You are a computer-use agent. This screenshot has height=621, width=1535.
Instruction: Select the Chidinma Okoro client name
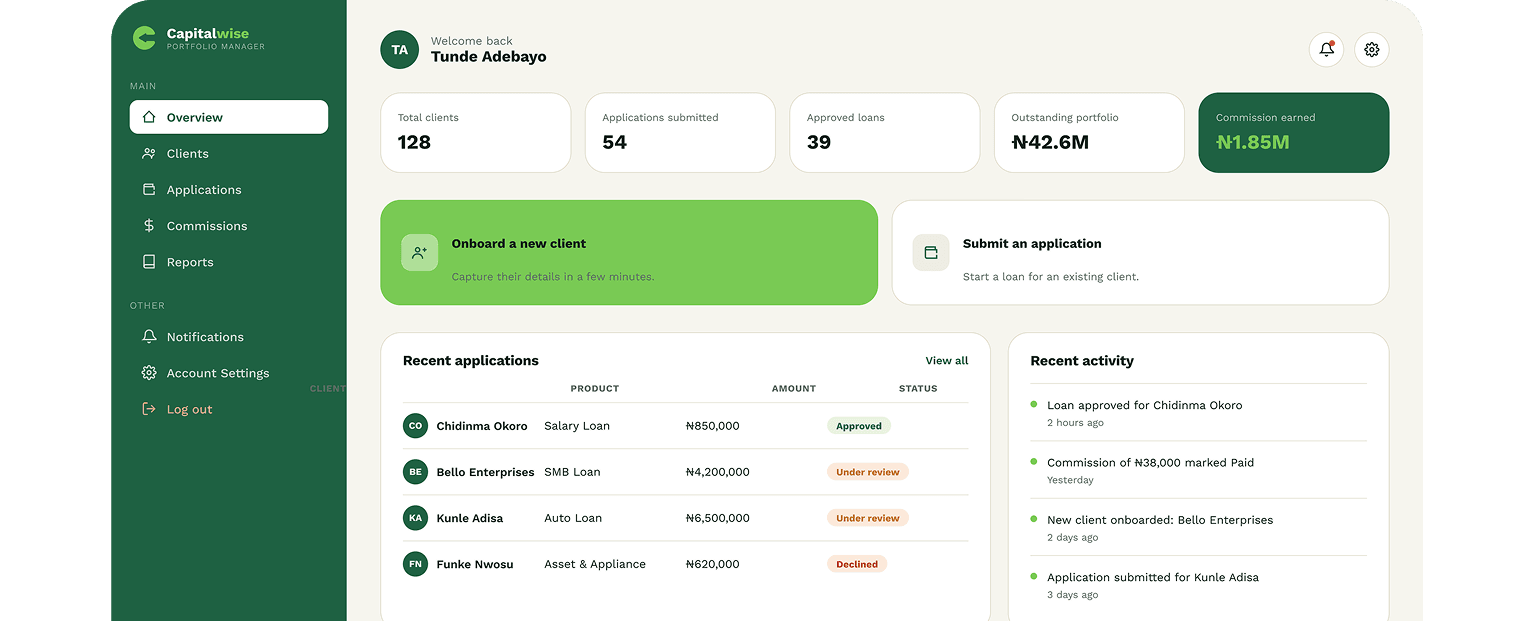coord(482,426)
